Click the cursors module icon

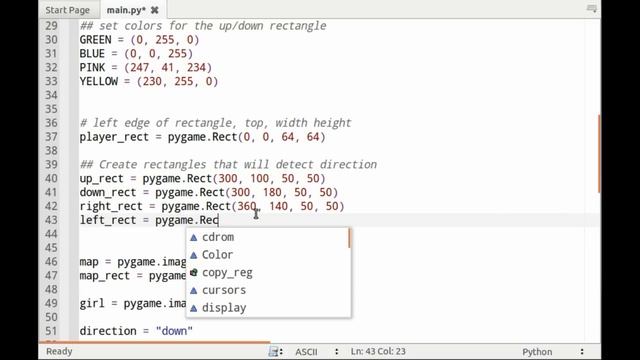(x=194, y=291)
